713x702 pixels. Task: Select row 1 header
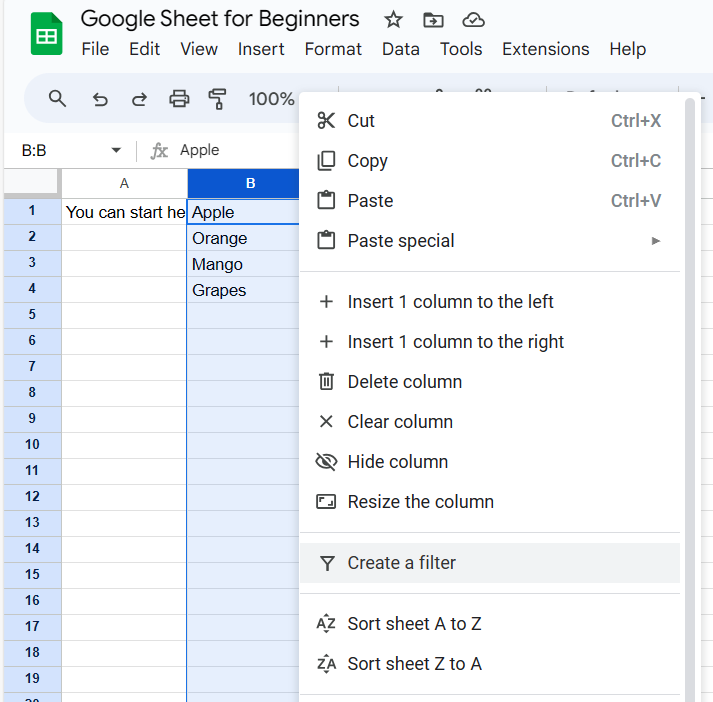(x=32, y=211)
